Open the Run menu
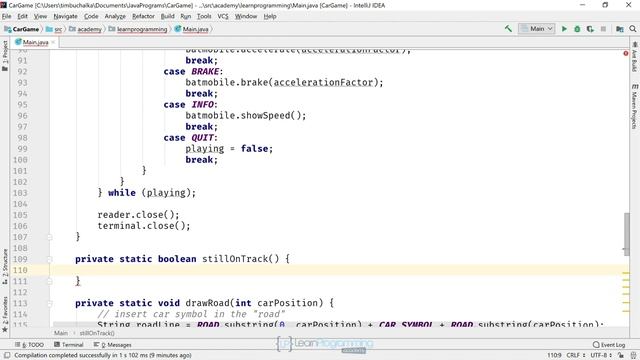The image size is (640, 360). pyautogui.click(x=186, y=16)
